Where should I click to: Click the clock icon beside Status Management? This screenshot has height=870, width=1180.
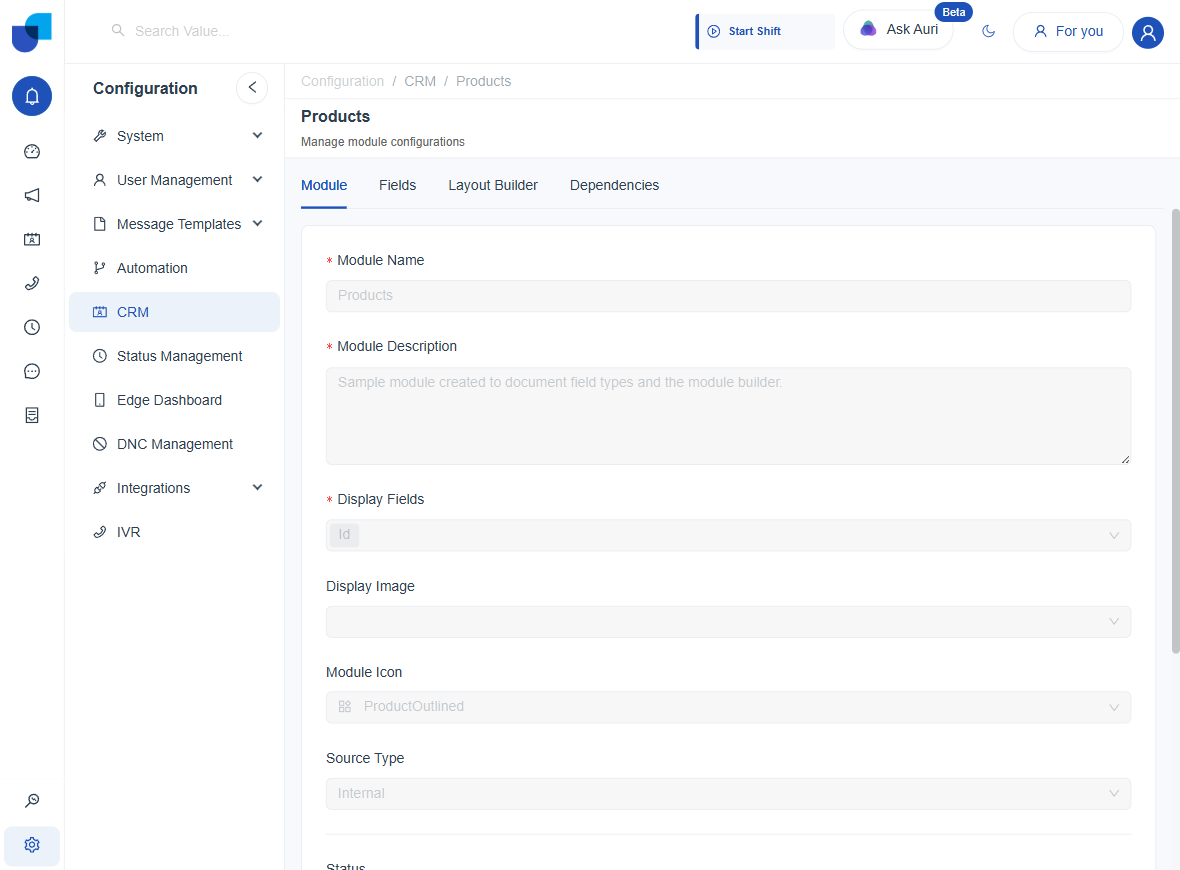coord(99,356)
